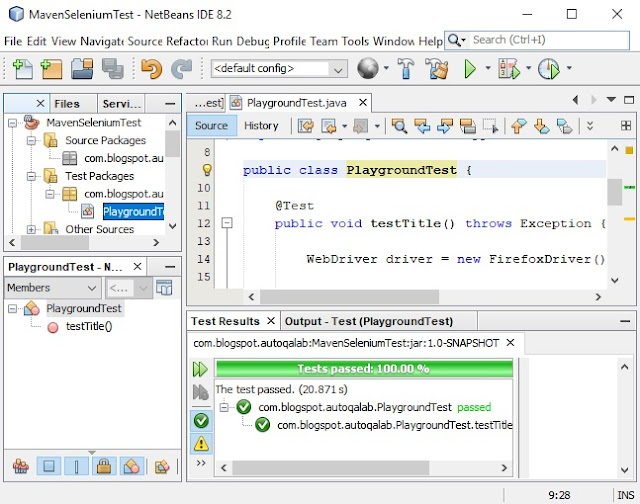Collapse MavenSeleniumTest project node

point(13,122)
